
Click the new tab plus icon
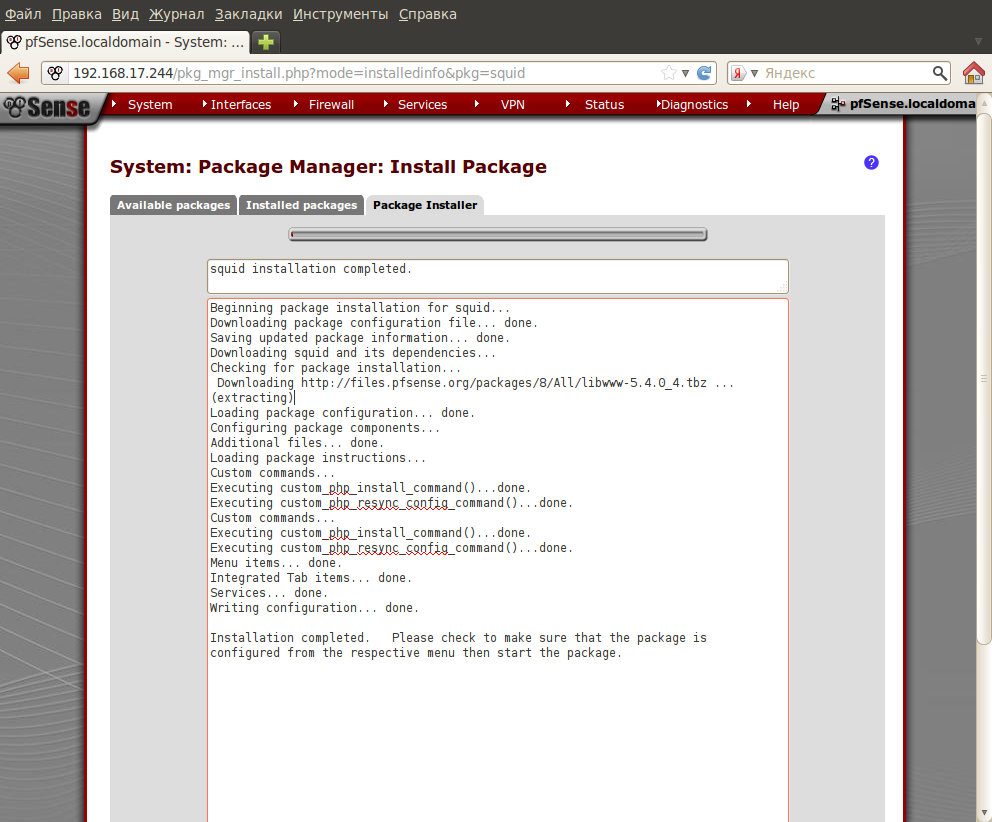coord(266,42)
